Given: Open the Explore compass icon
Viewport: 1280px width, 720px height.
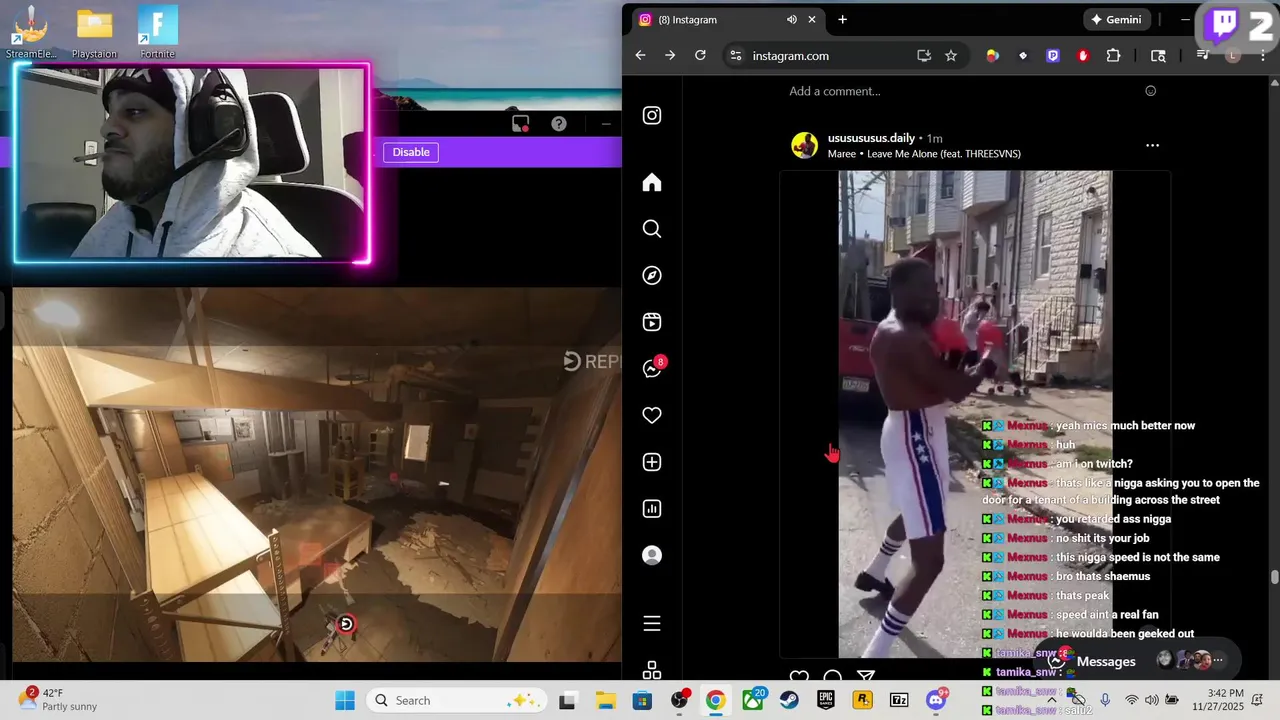Looking at the screenshot, I should click(x=652, y=275).
